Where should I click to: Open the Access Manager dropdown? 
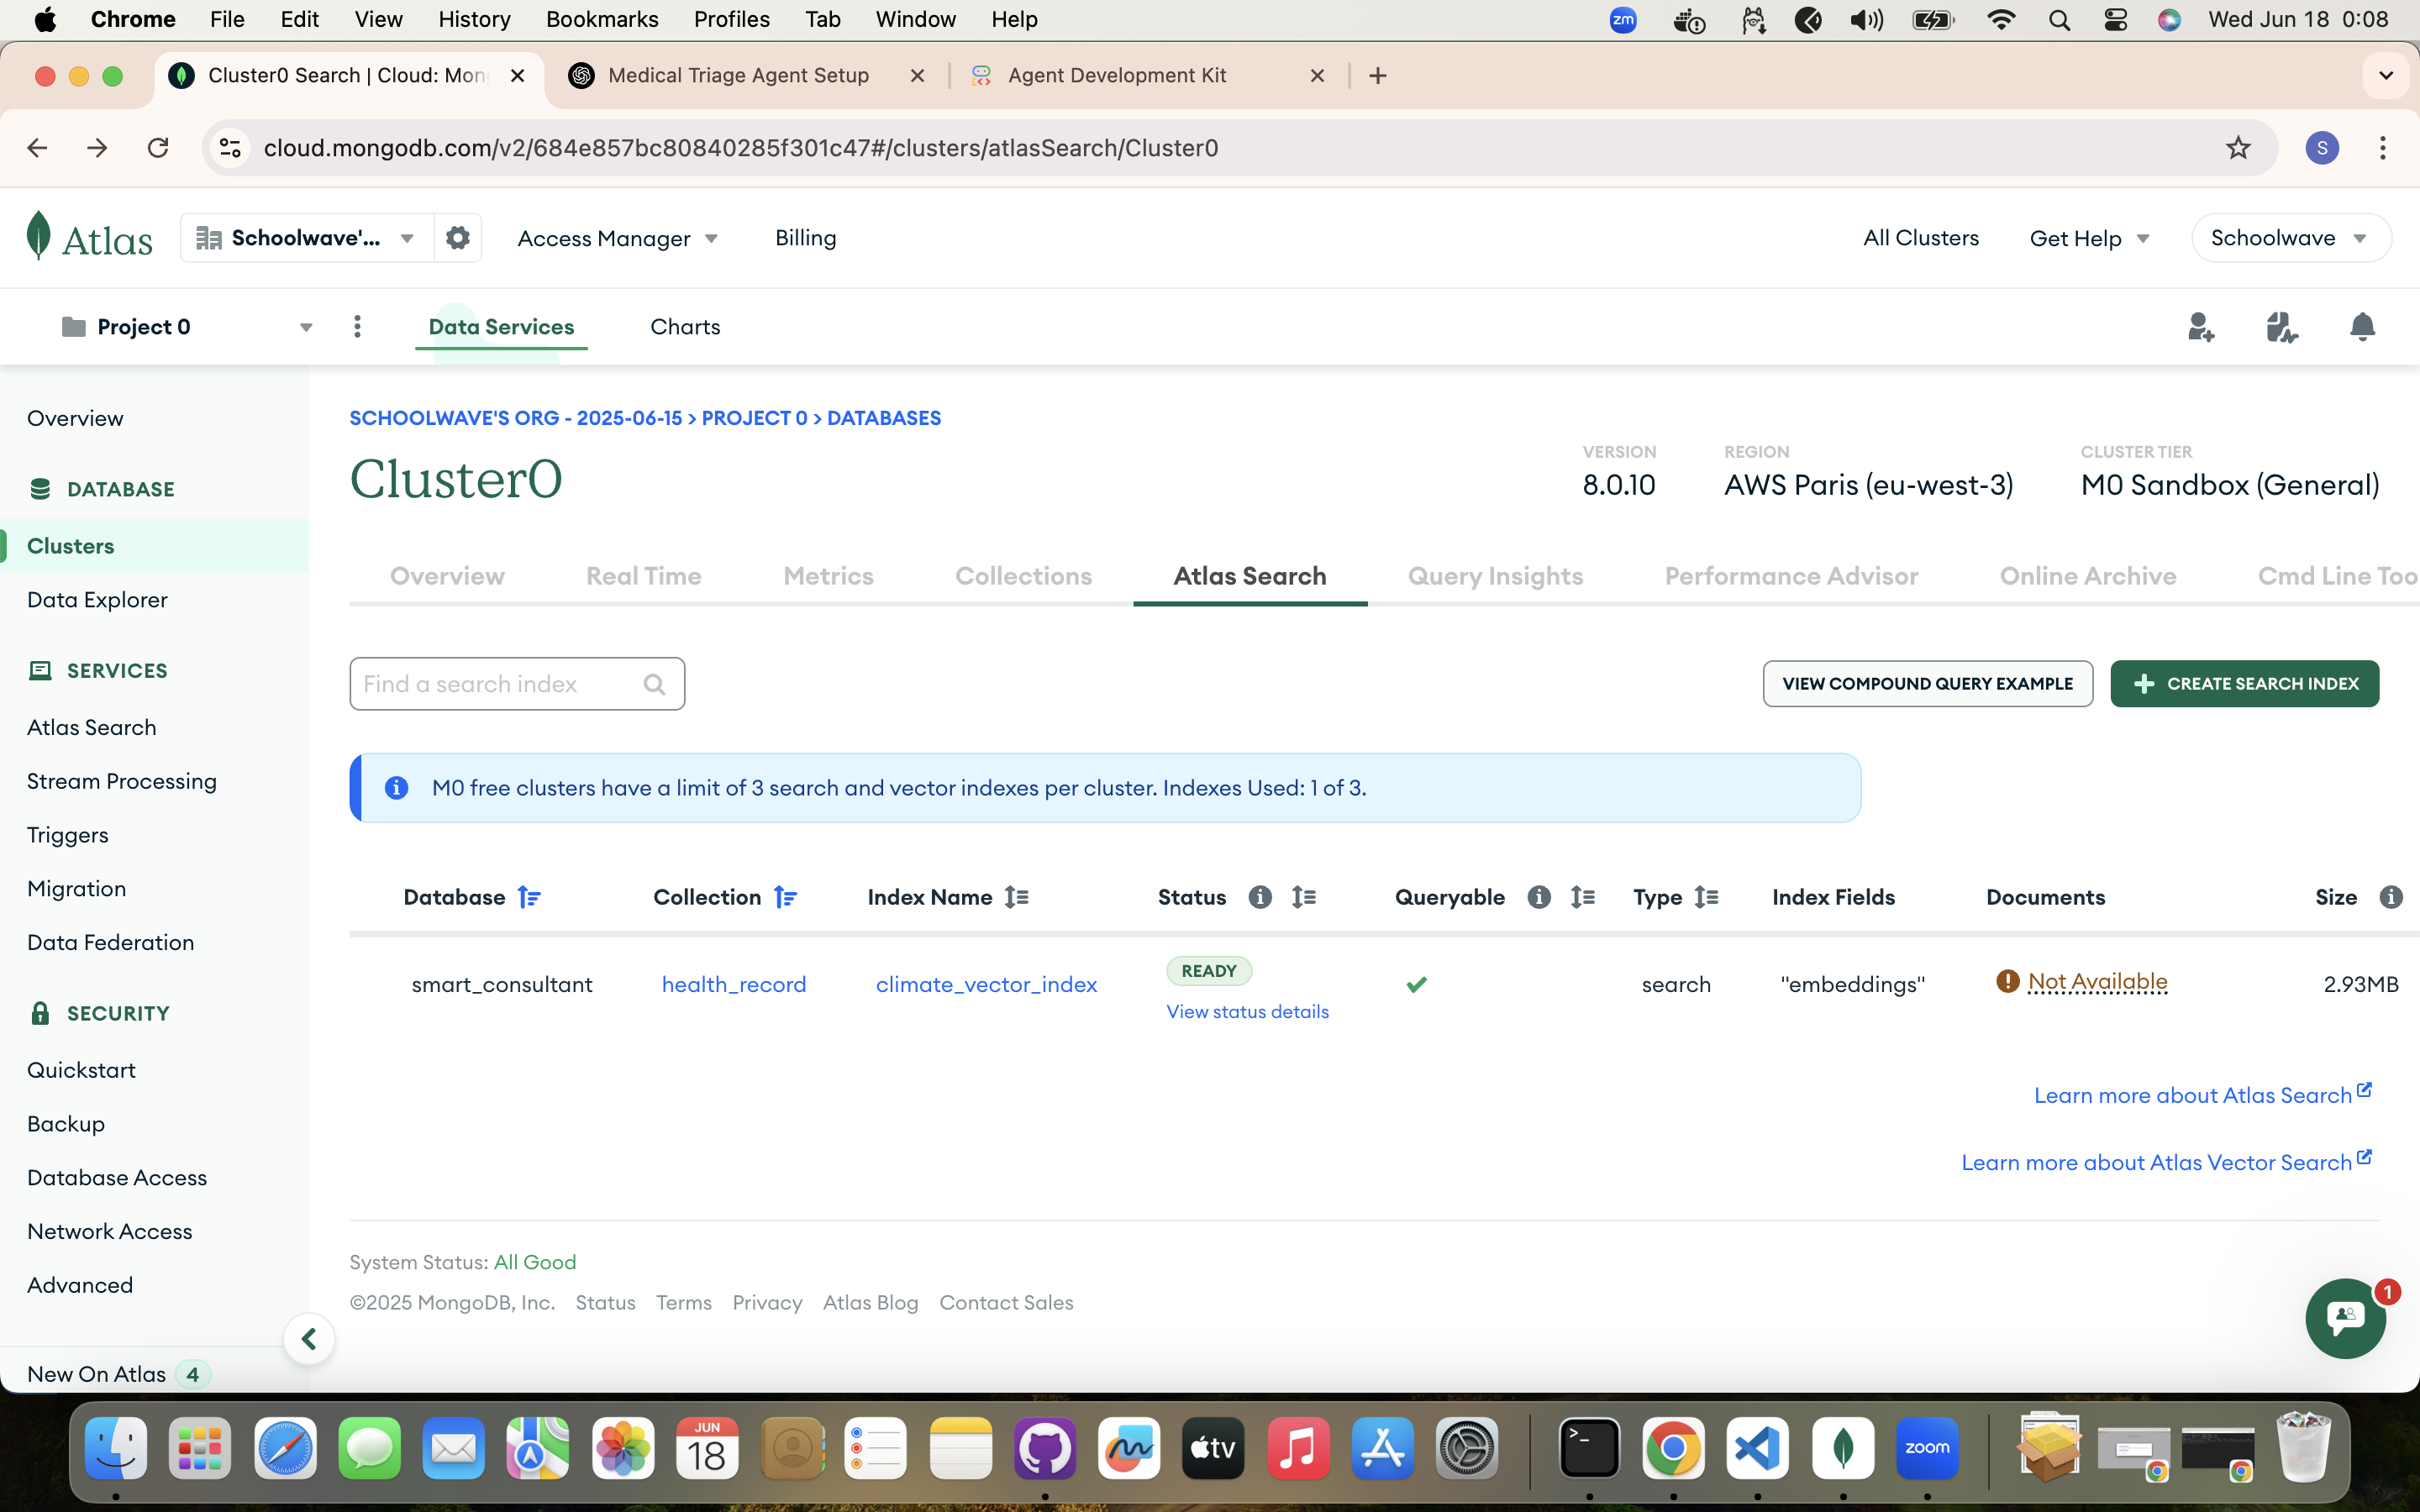(x=617, y=238)
